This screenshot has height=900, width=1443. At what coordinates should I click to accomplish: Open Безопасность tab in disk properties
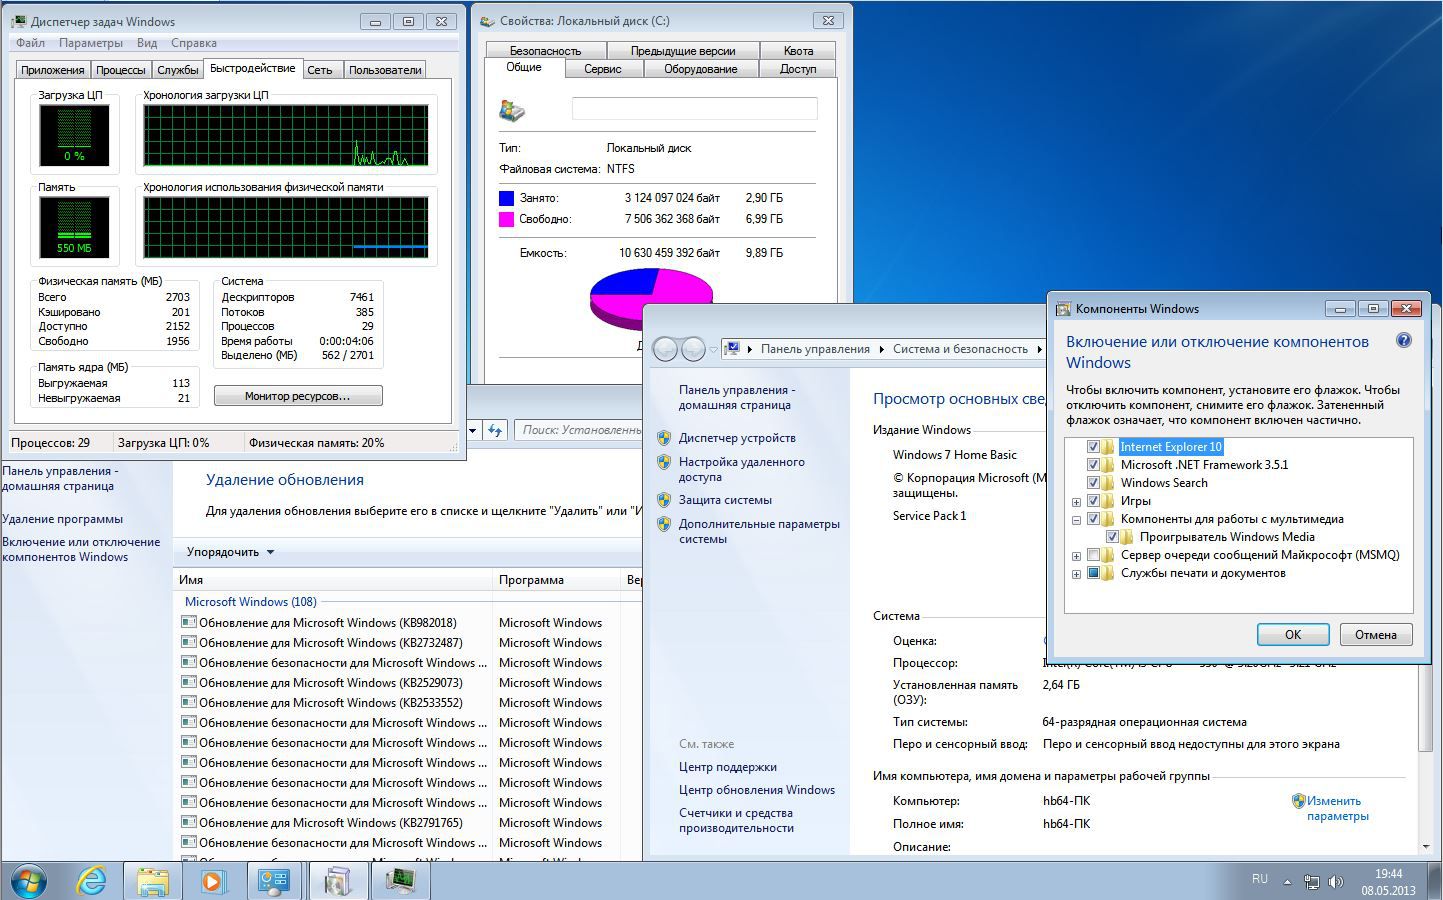(545, 50)
